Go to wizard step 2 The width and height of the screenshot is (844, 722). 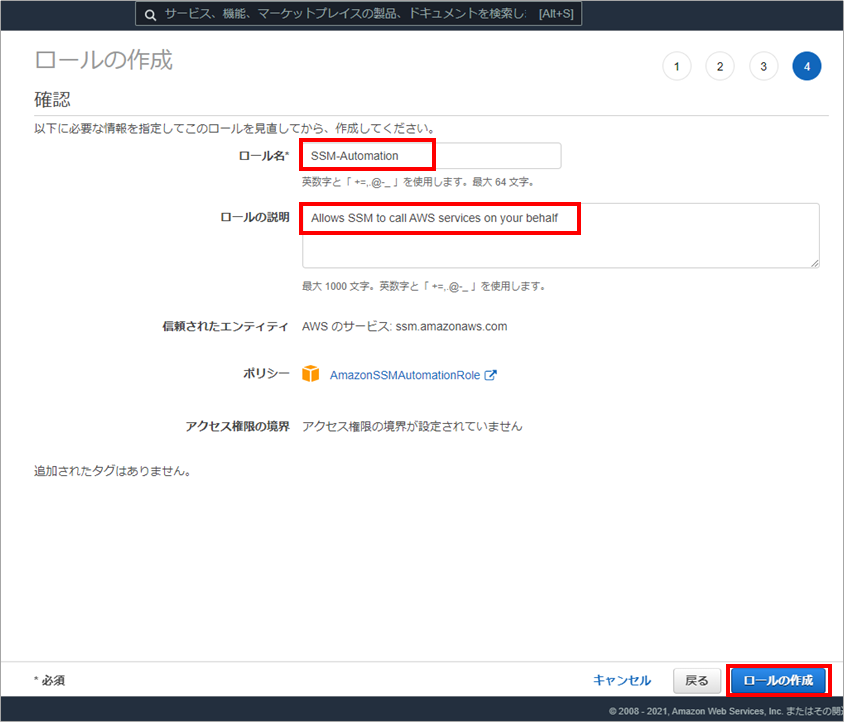coord(720,66)
